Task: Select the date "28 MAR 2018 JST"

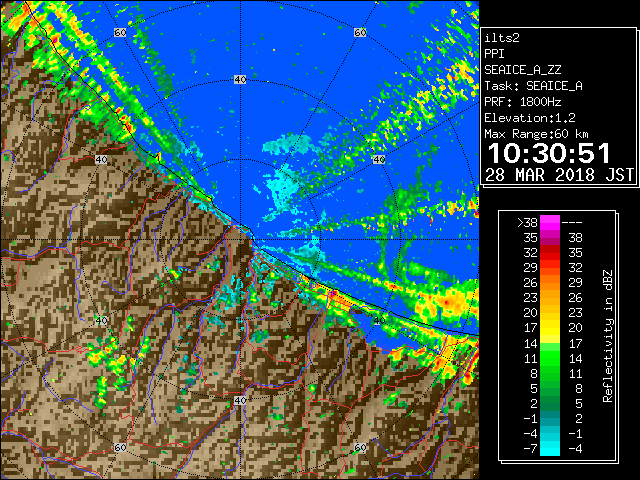Action: point(559,175)
